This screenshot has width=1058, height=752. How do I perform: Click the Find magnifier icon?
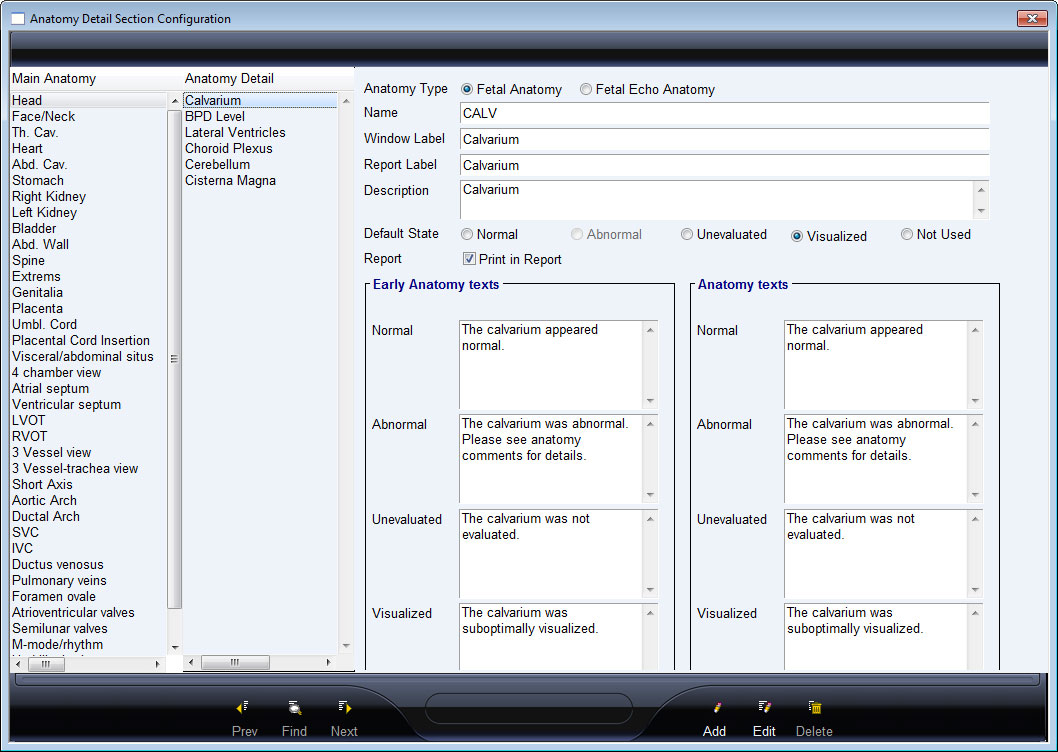(294, 707)
